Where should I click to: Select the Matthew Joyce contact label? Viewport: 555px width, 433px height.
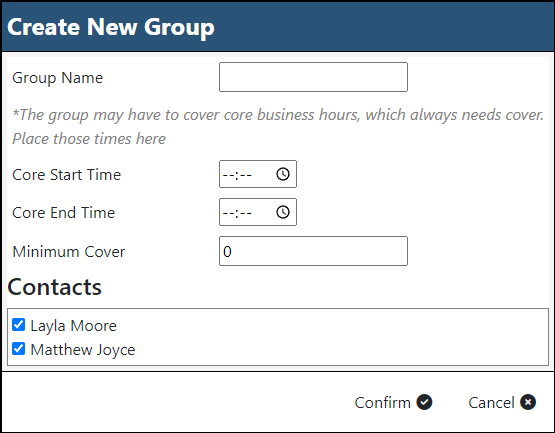coord(83,350)
